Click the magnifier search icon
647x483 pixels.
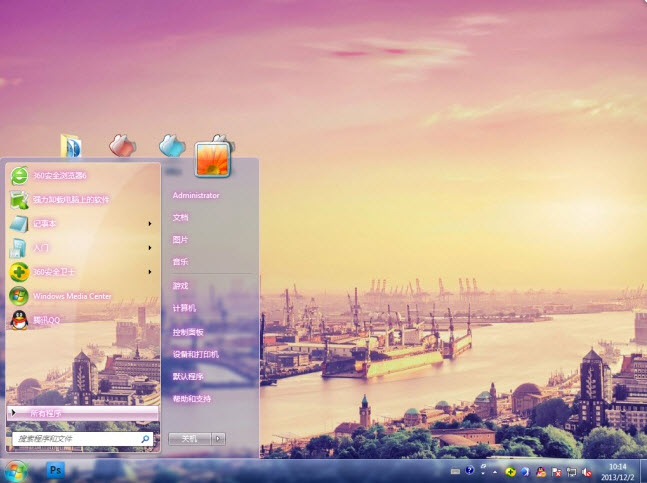pyautogui.click(x=145, y=439)
